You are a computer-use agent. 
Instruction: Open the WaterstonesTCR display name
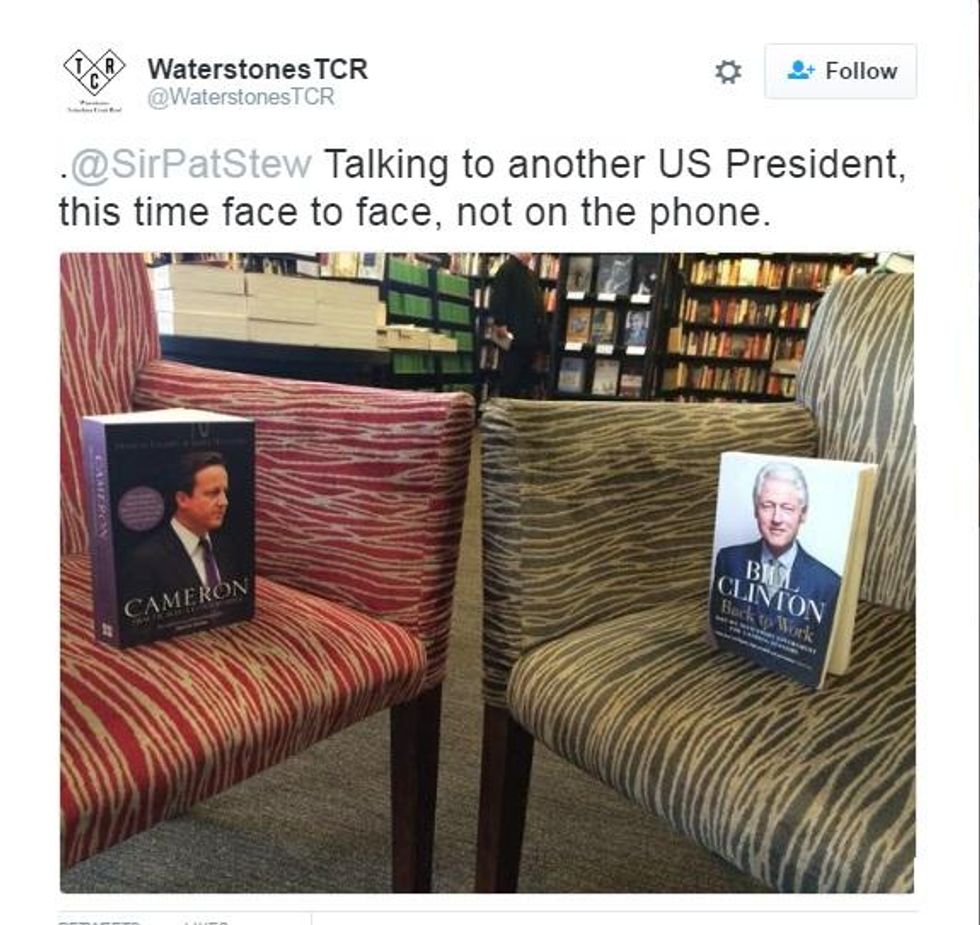258,69
